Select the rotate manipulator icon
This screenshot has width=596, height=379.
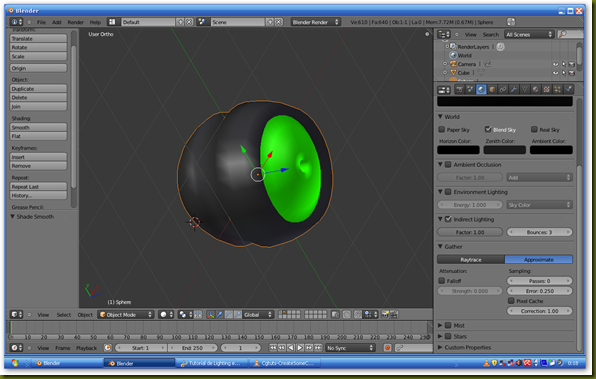[228, 315]
